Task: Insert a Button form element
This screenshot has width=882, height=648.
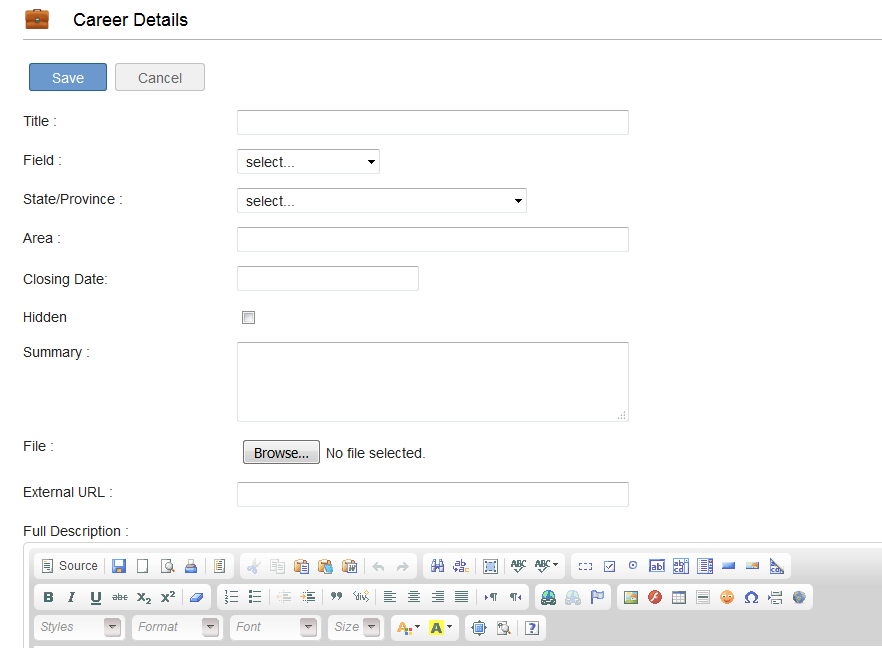Action: coord(728,566)
